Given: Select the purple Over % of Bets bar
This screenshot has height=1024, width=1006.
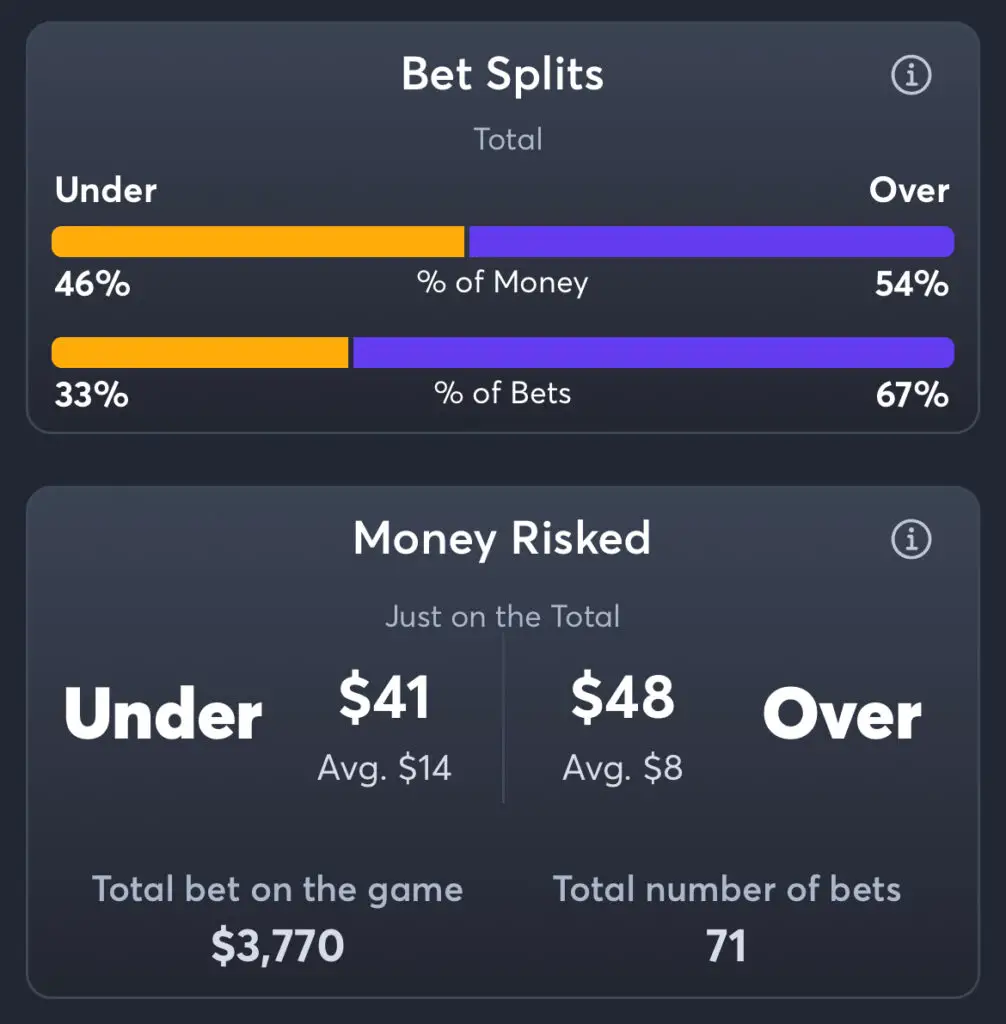Looking at the screenshot, I should pos(653,353).
